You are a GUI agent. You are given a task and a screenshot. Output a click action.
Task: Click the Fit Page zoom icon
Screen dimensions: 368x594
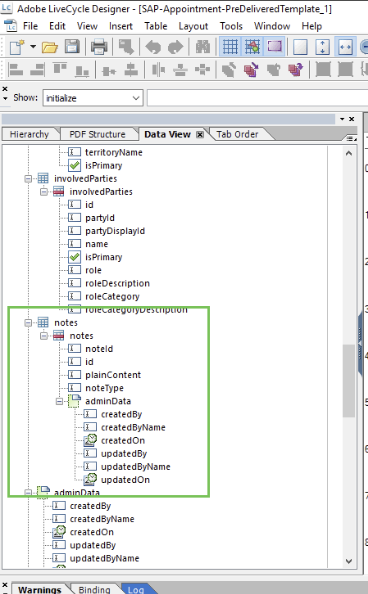tap(323, 47)
